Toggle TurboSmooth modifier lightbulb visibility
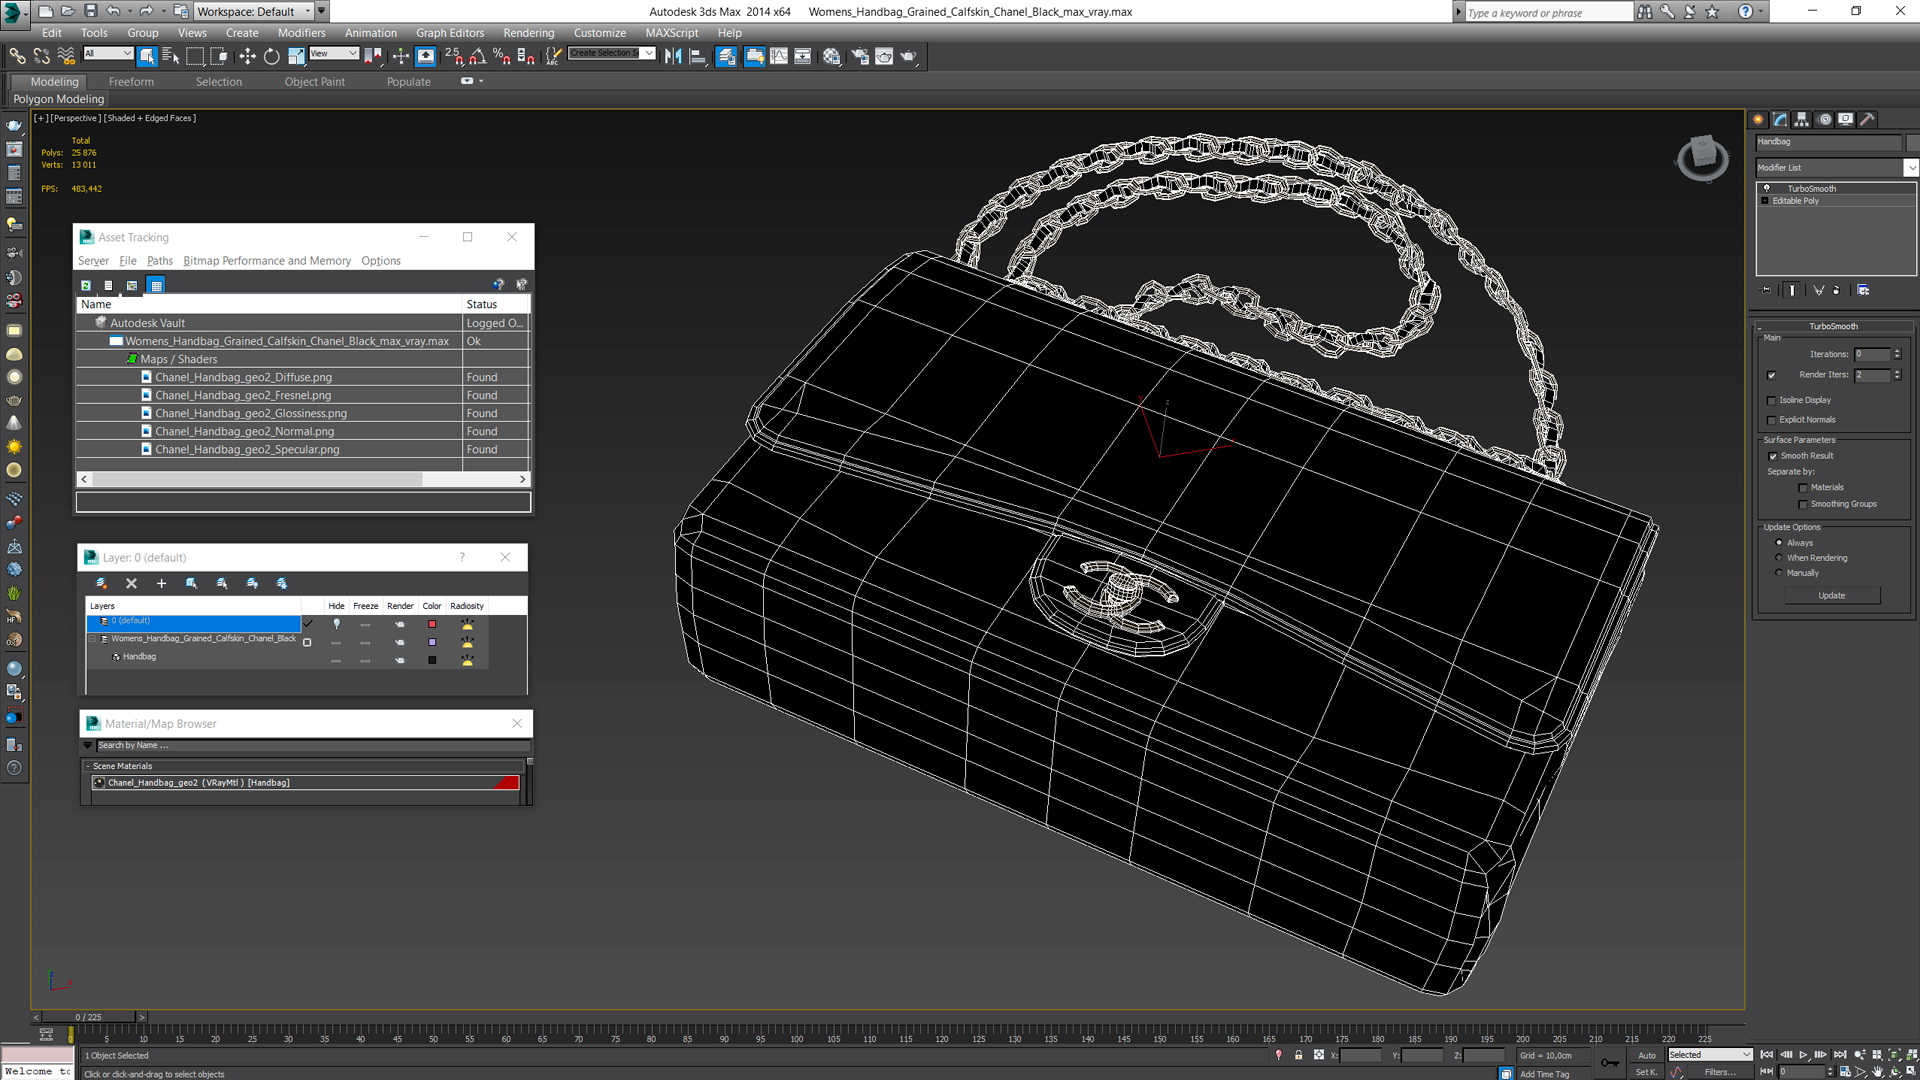Image resolution: width=1920 pixels, height=1080 pixels. click(1766, 188)
